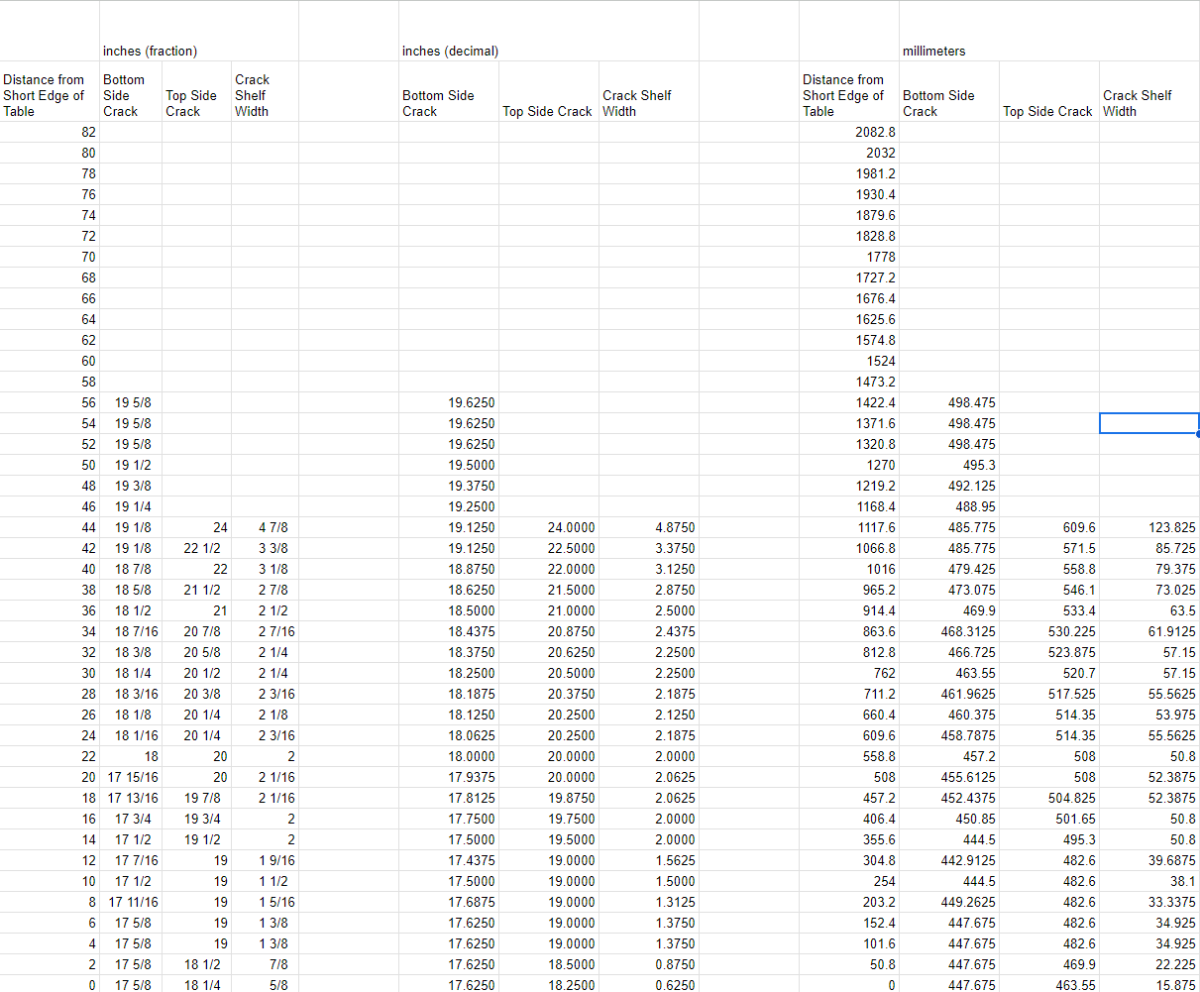Click the cell showing 1778
1200x992 pixels.
click(x=849, y=257)
